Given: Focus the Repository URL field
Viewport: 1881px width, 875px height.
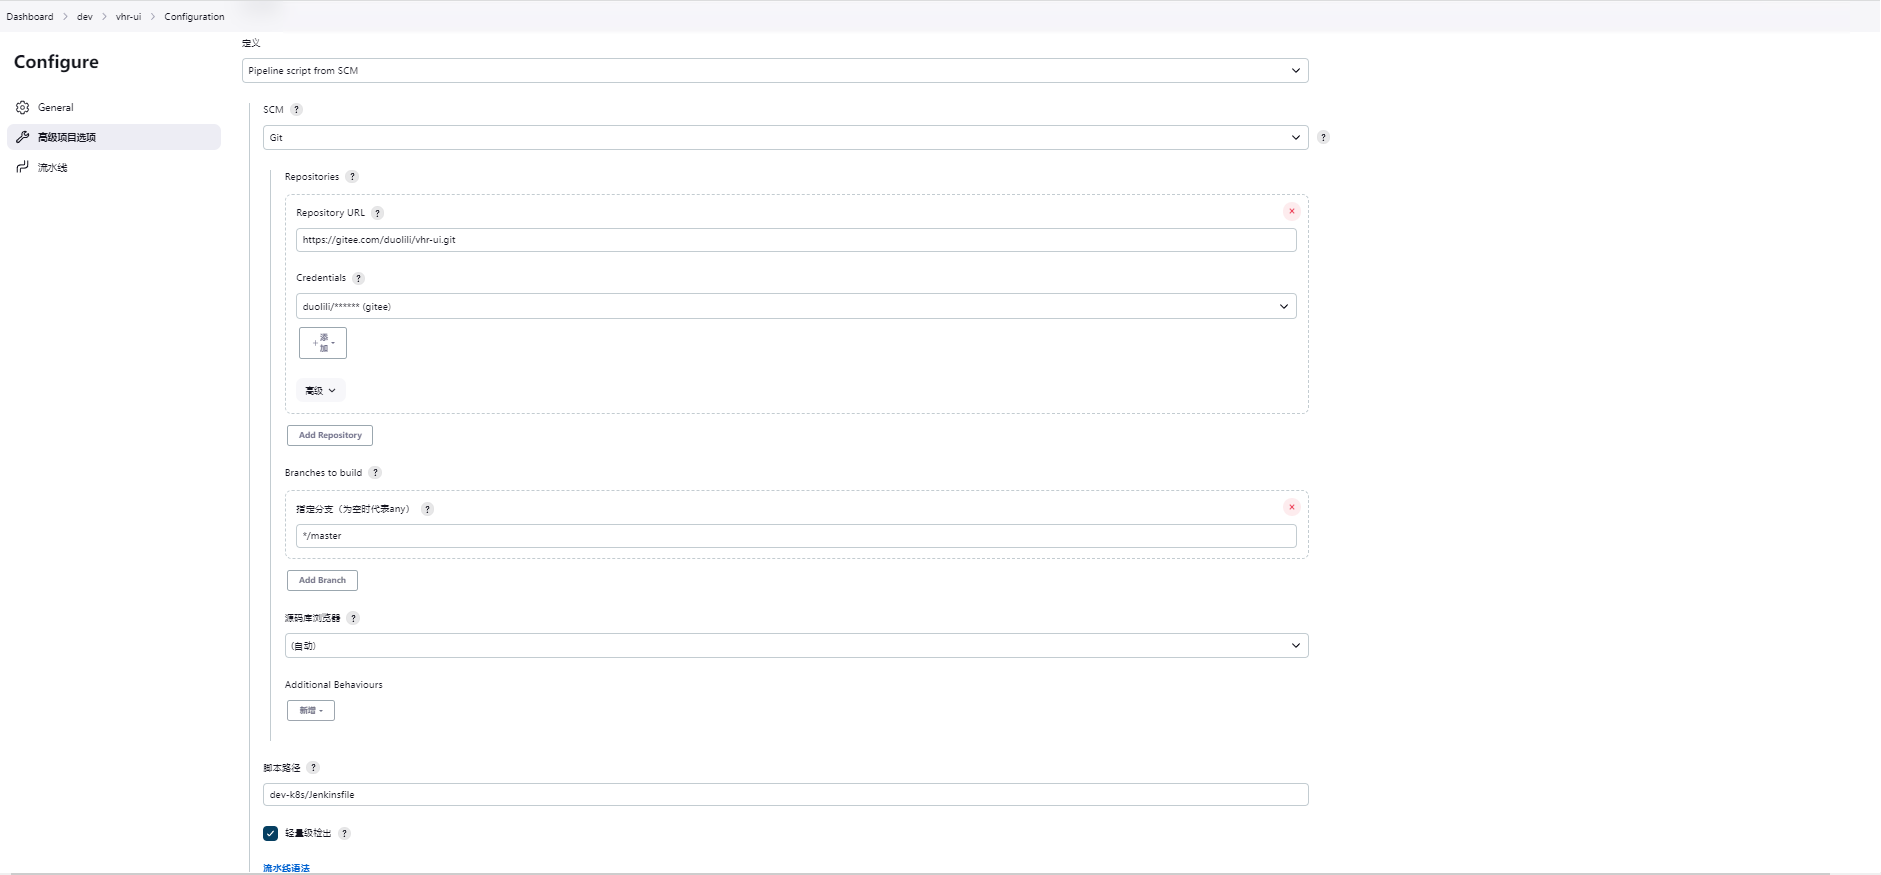Looking at the screenshot, I should [796, 240].
